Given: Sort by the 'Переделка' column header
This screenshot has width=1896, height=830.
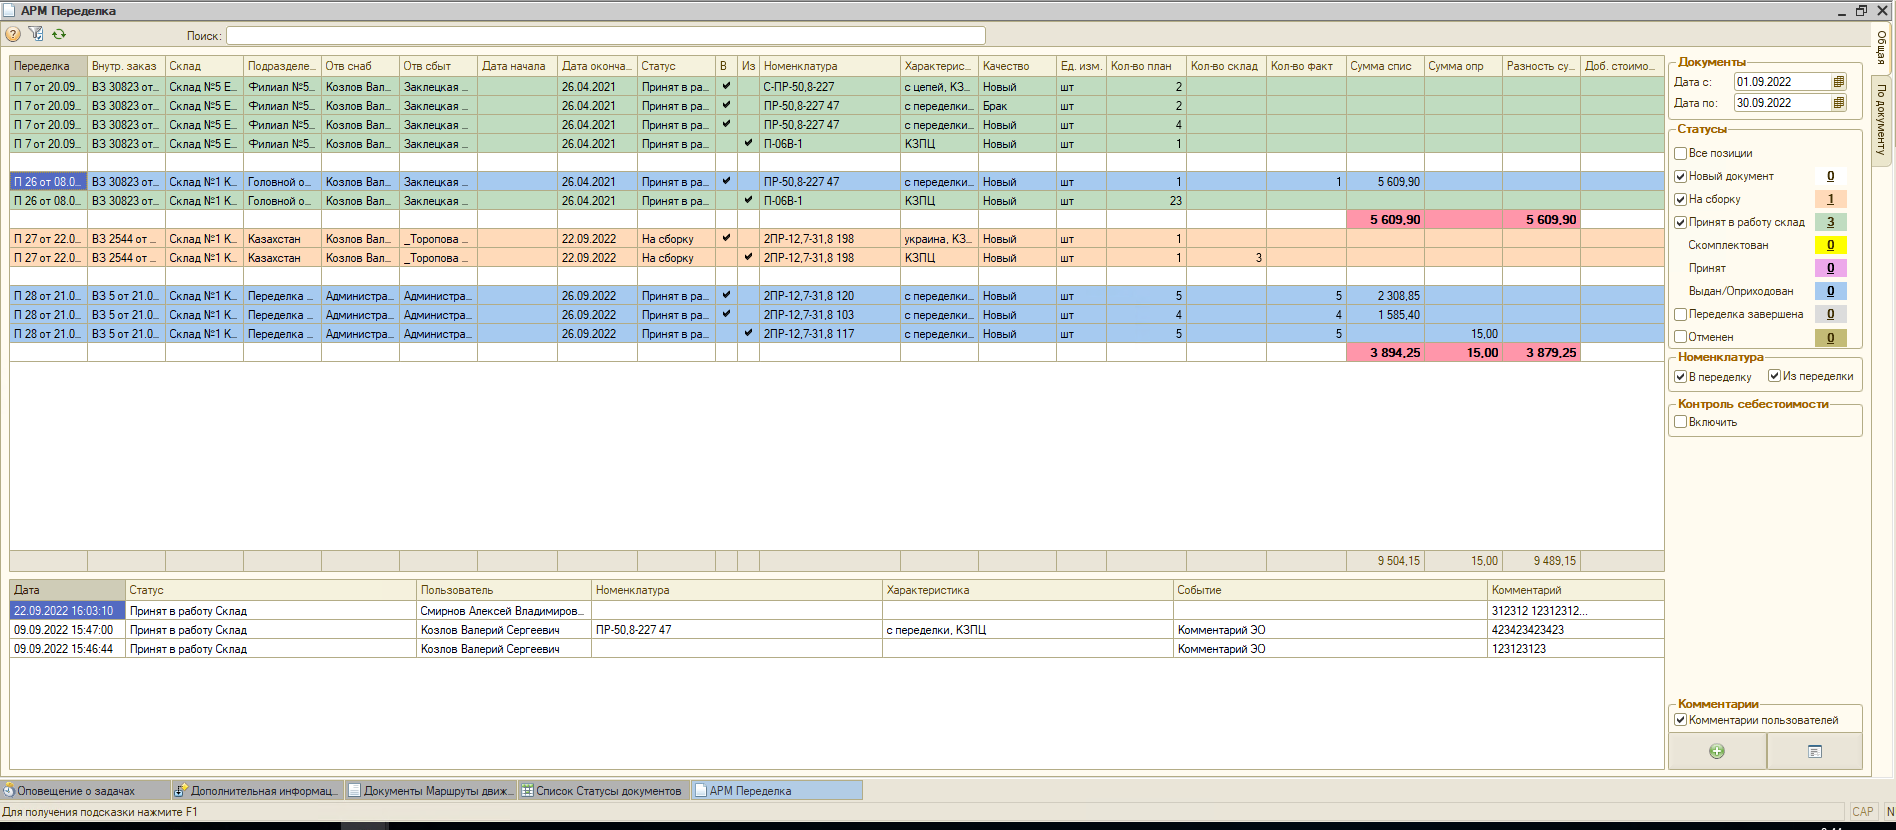Looking at the screenshot, I should pyautogui.click(x=49, y=66).
